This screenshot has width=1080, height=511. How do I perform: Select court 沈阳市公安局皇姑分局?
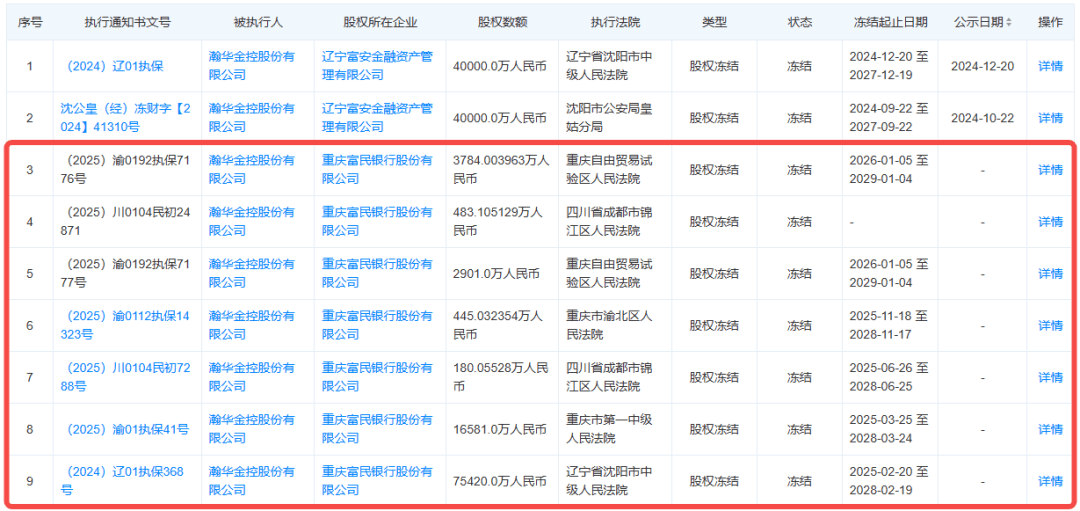click(x=609, y=118)
